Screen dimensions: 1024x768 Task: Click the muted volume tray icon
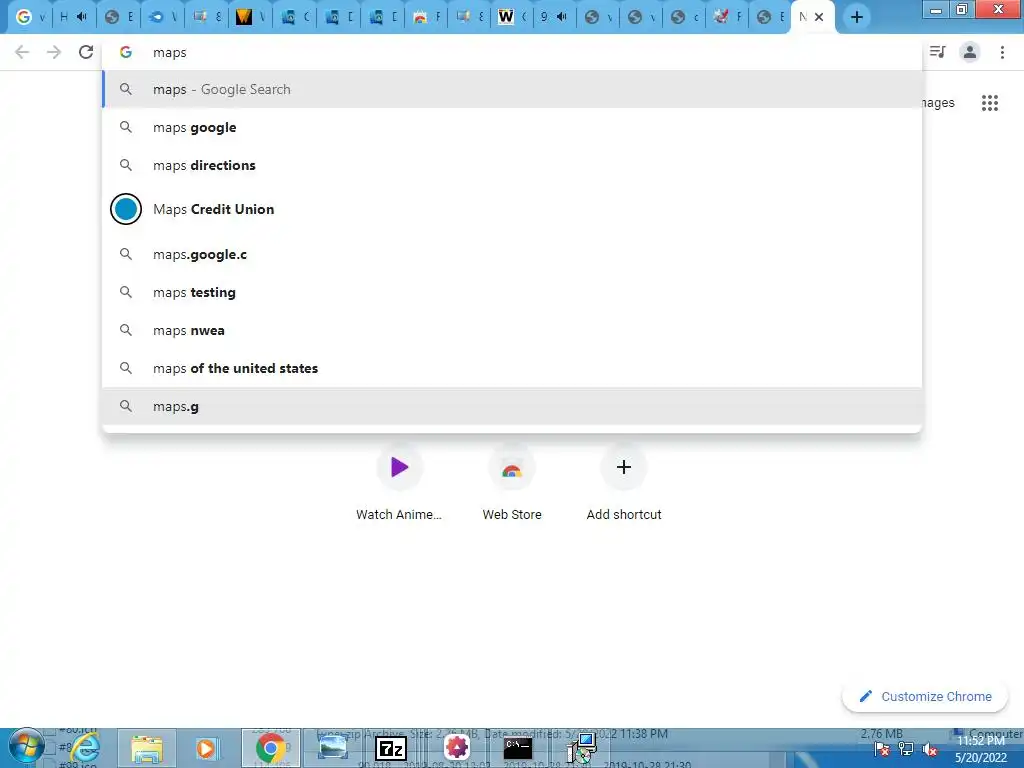(x=930, y=749)
